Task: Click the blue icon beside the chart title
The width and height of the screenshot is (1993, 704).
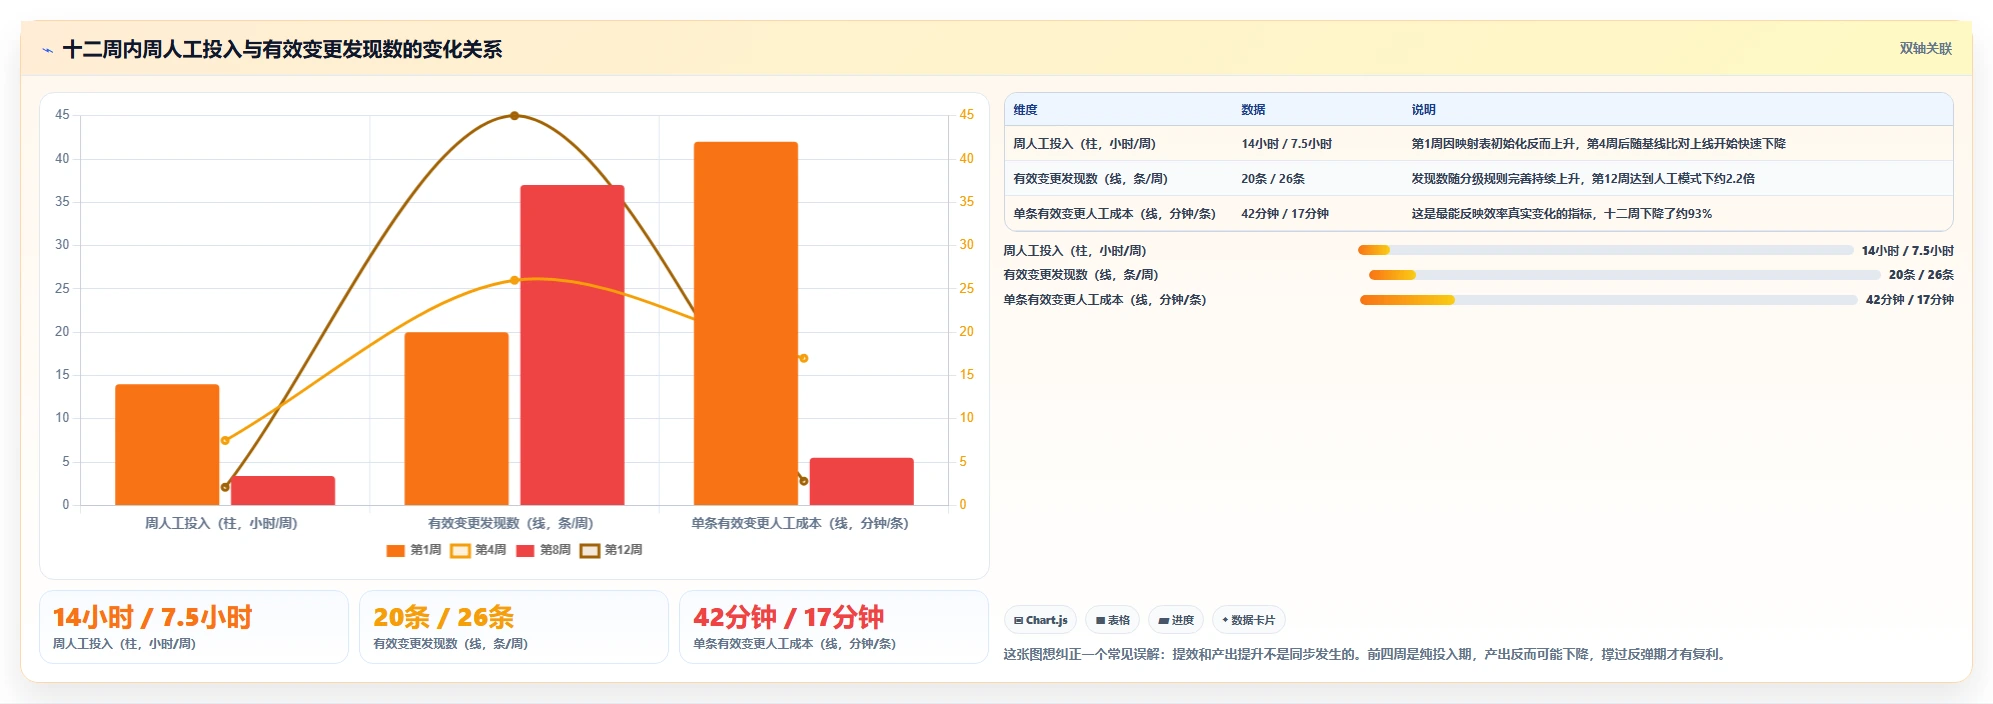Action: pyautogui.click(x=47, y=50)
